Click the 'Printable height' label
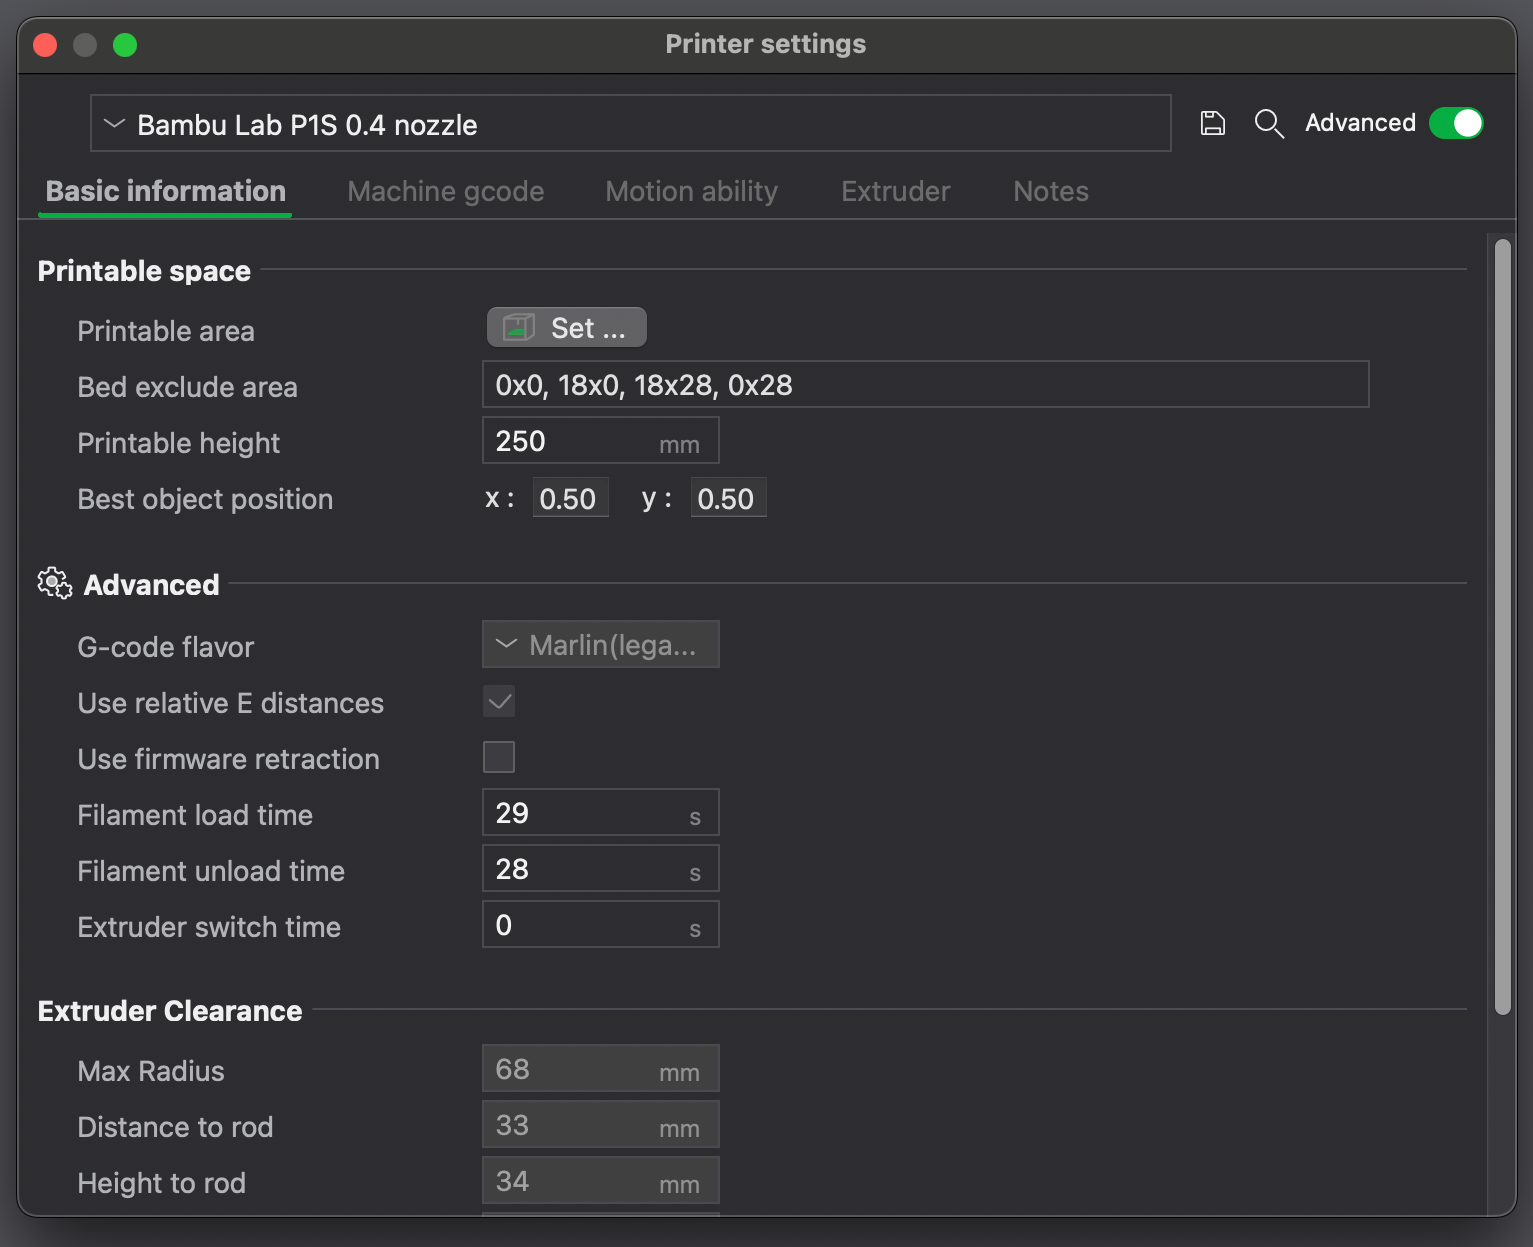The width and height of the screenshot is (1533, 1247). coord(179,443)
